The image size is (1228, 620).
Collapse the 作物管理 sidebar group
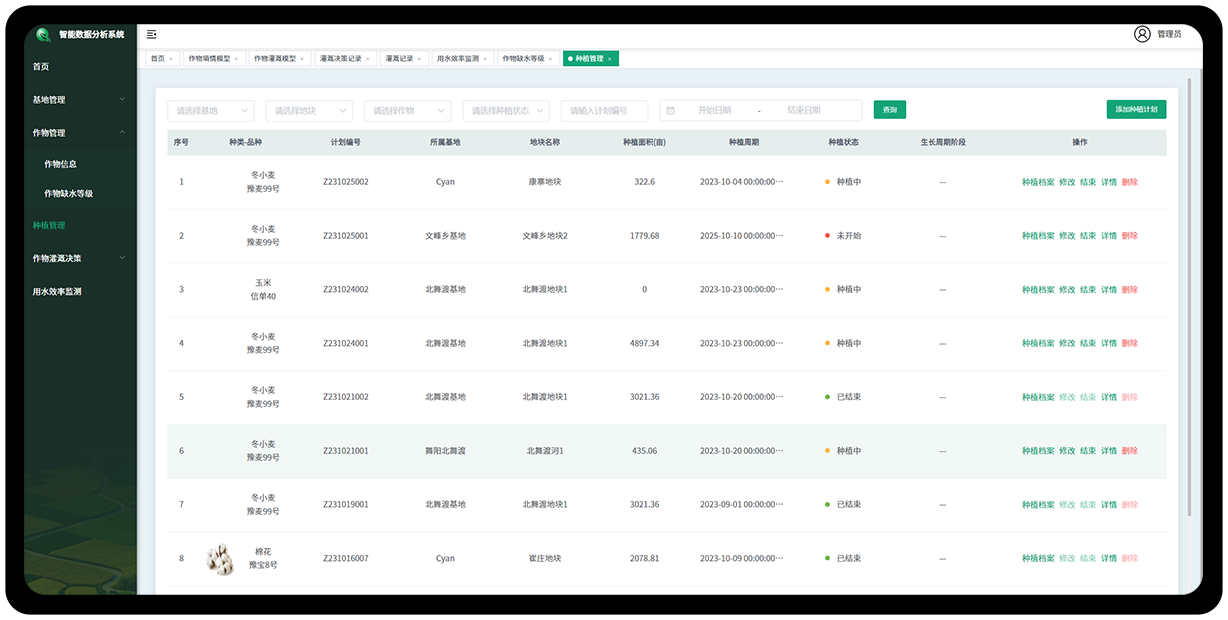[78, 133]
